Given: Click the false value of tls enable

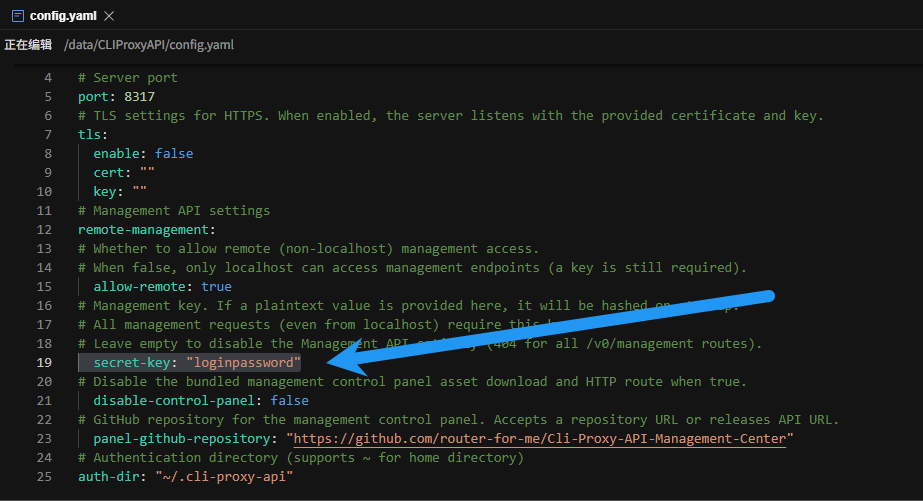Looking at the screenshot, I should 173,154.
